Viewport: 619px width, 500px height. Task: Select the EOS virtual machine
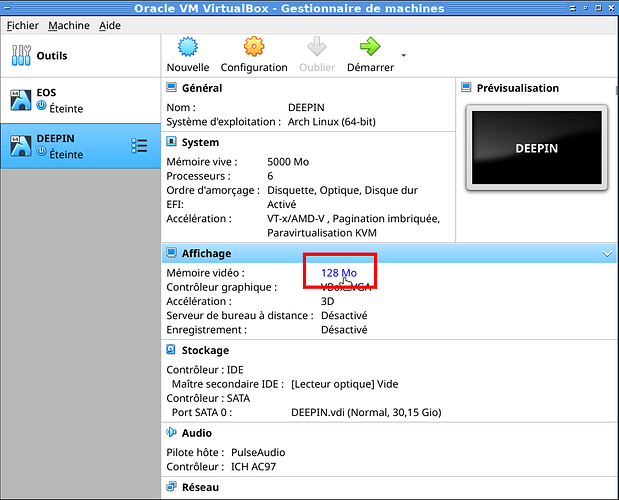click(x=81, y=100)
